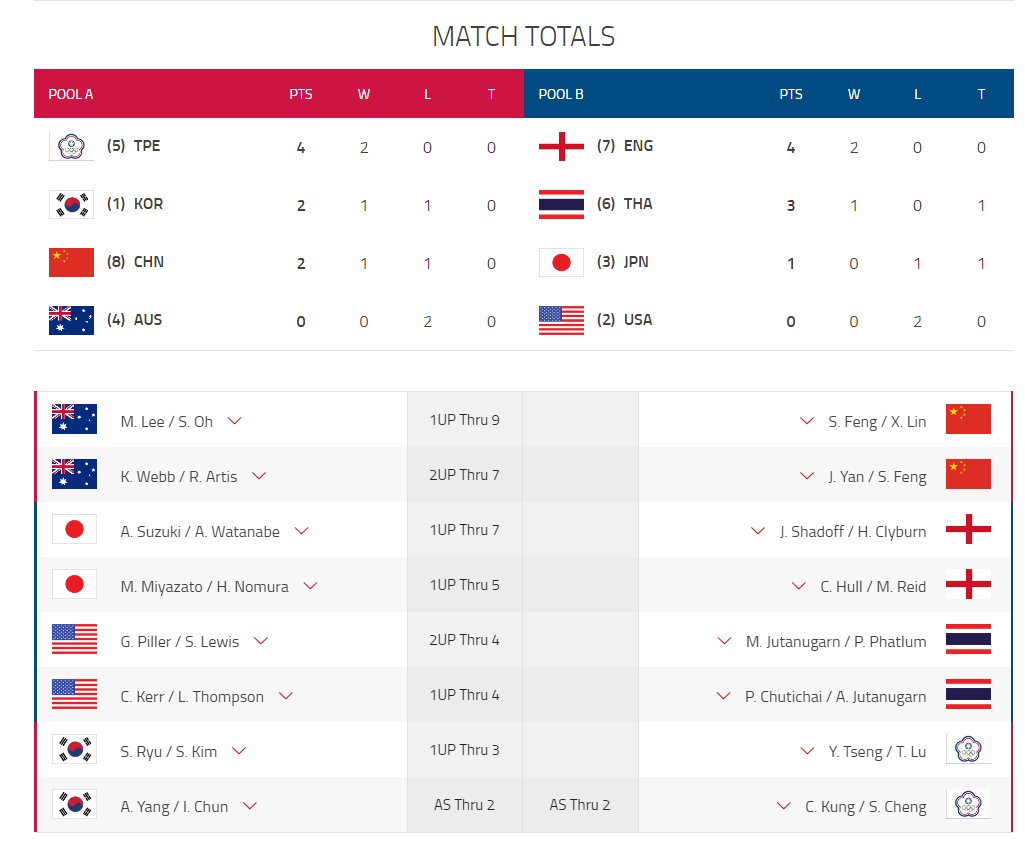This screenshot has height=852, width=1025.
Task: Click the England flag in Pool B
Action: (x=561, y=147)
